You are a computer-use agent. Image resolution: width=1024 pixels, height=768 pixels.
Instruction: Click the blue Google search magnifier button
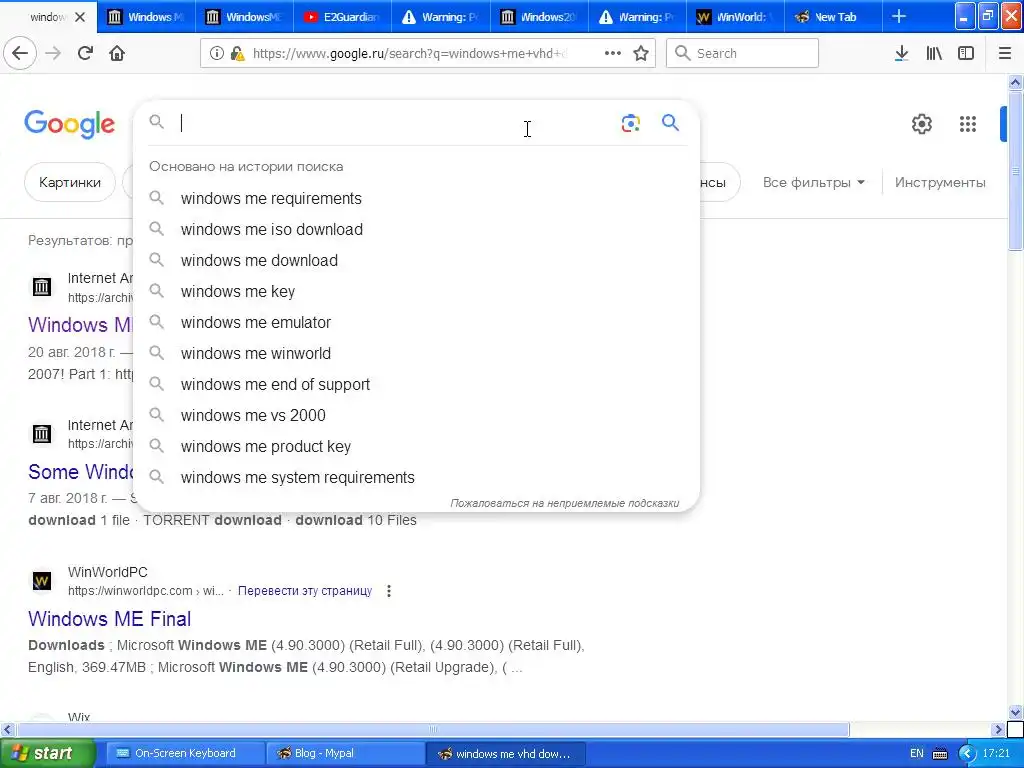670,122
